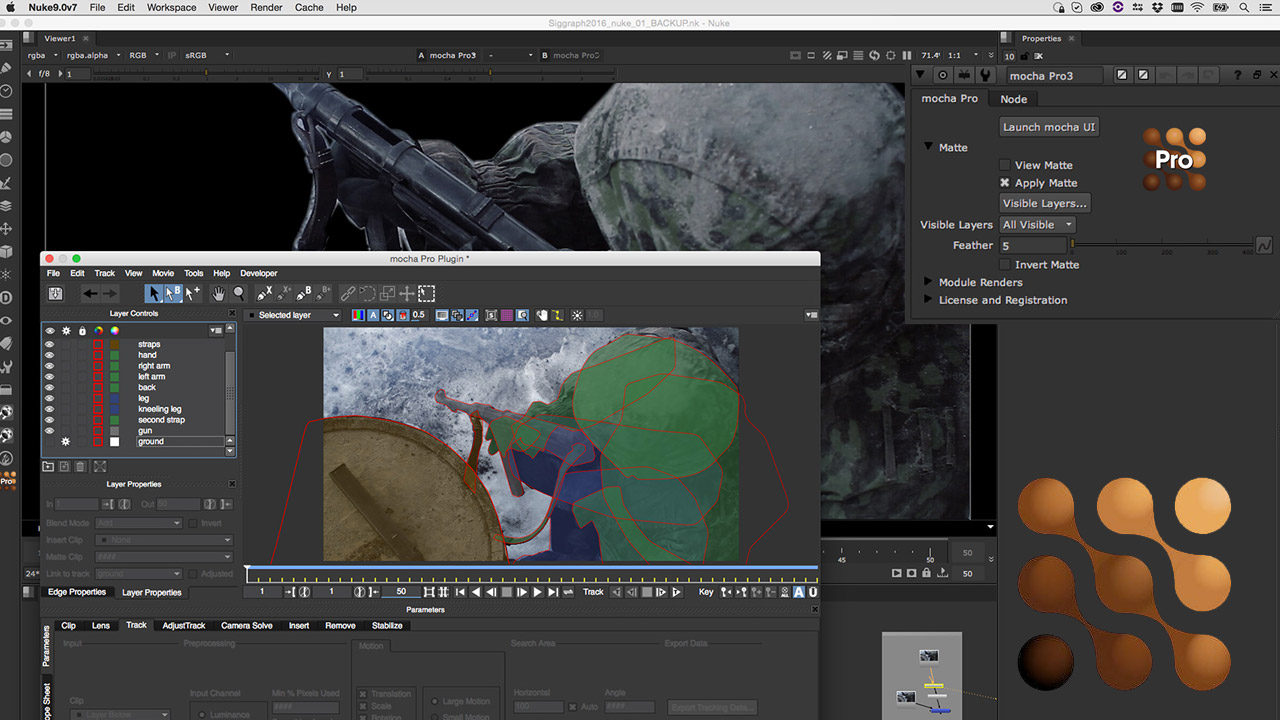Enable the Invert Matte checkbox
This screenshot has height=720, width=1280.
(x=1005, y=265)
